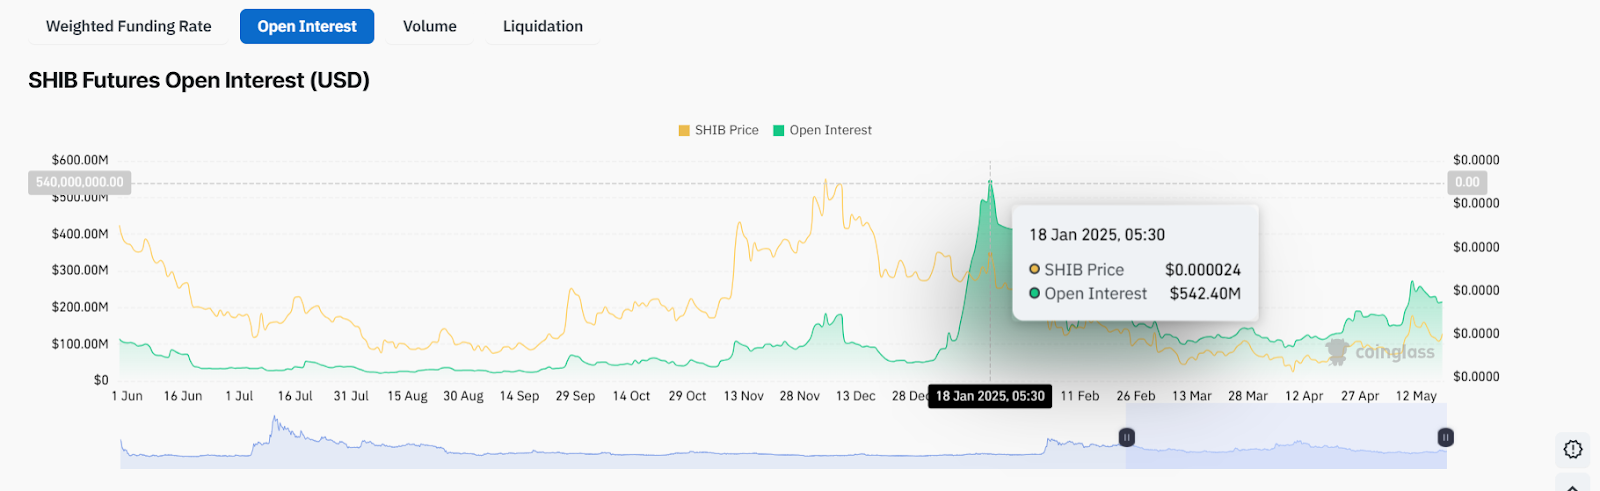The height and width of the screenshot is (491, 1600).
Task: Click the right range slider handle
Action: pos(1445,437)
